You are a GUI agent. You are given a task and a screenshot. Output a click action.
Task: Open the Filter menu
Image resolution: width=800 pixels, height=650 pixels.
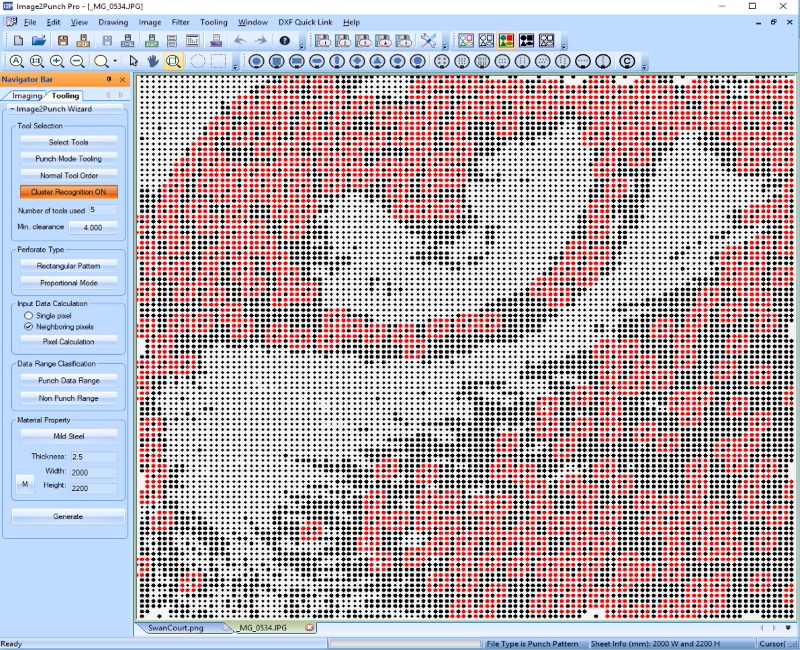tap(181, 22)
